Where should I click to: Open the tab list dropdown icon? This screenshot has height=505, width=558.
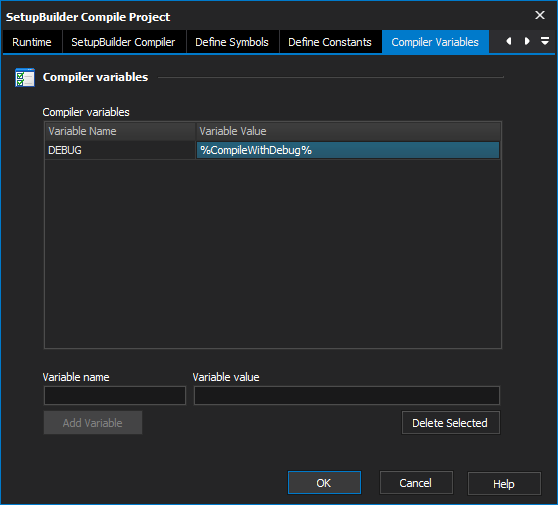tap(544, 41)
